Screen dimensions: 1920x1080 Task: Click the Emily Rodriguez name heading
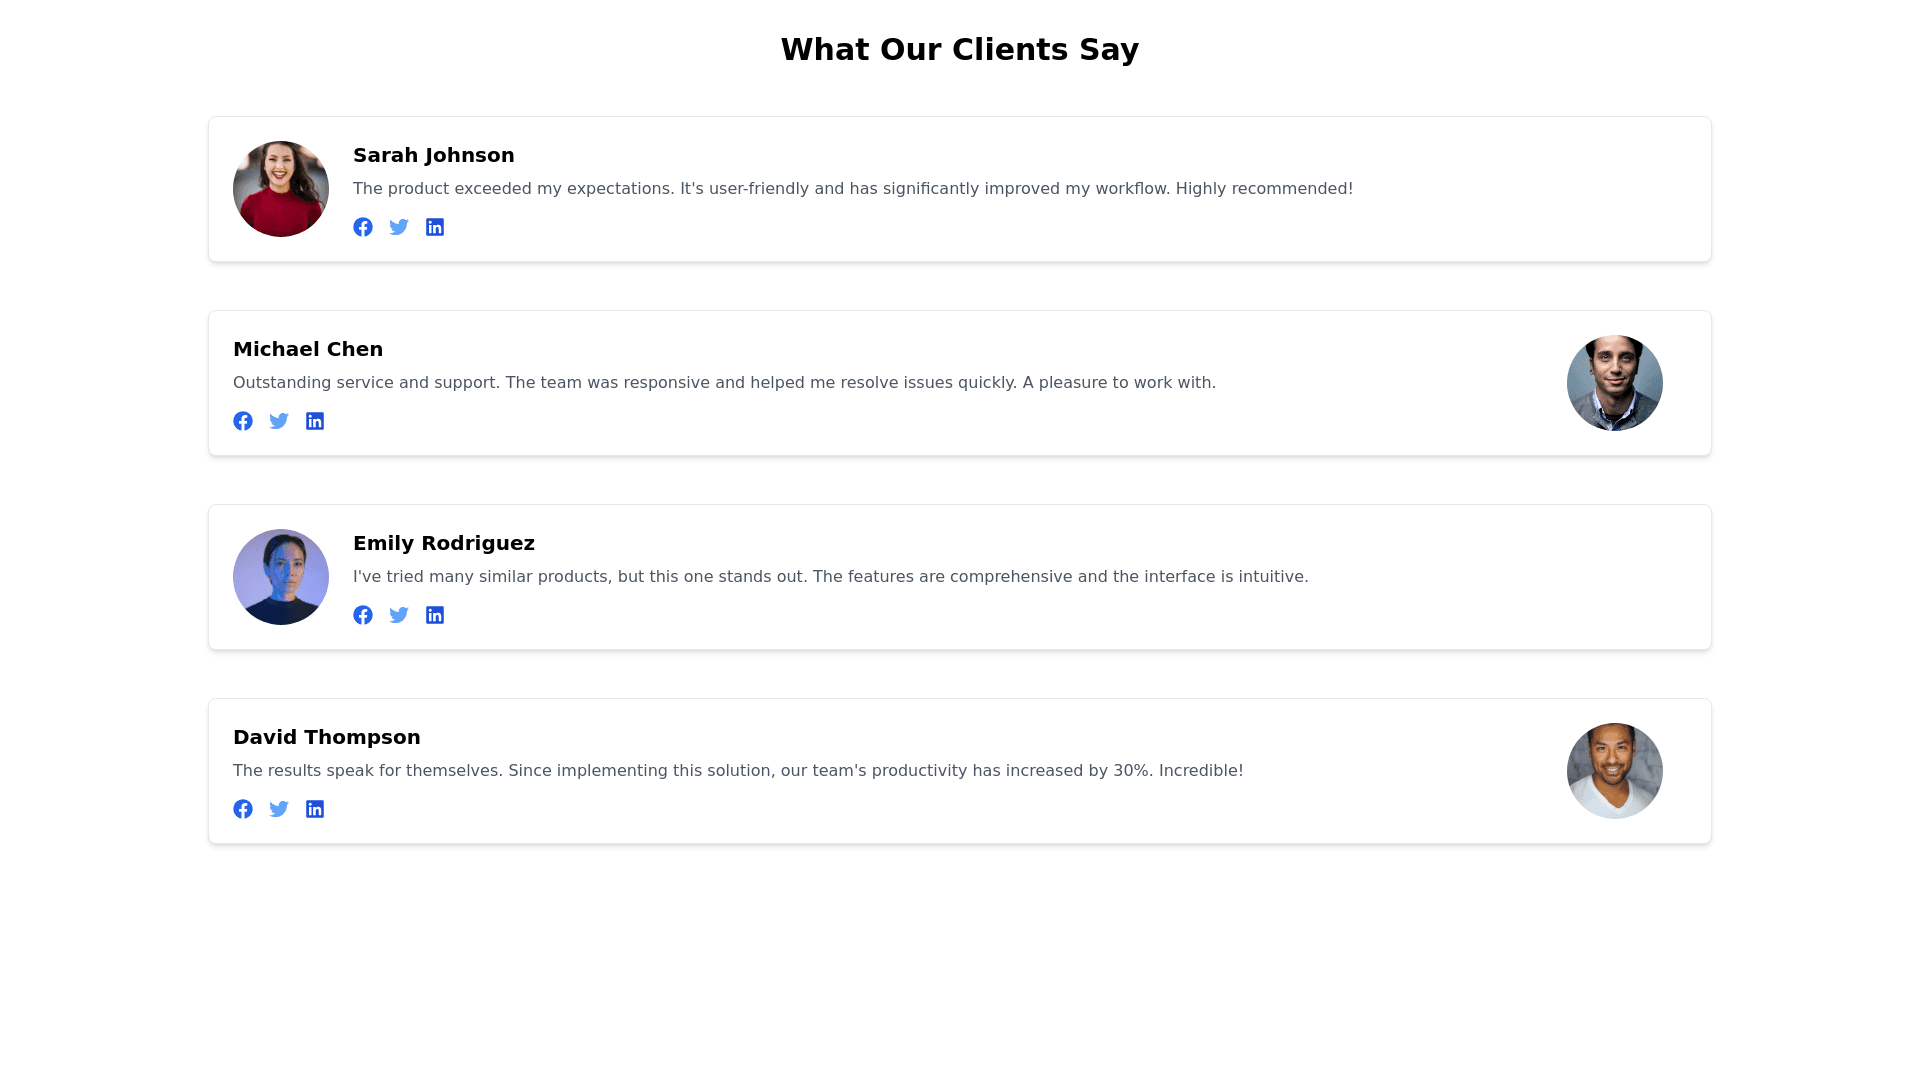(443, 543)
